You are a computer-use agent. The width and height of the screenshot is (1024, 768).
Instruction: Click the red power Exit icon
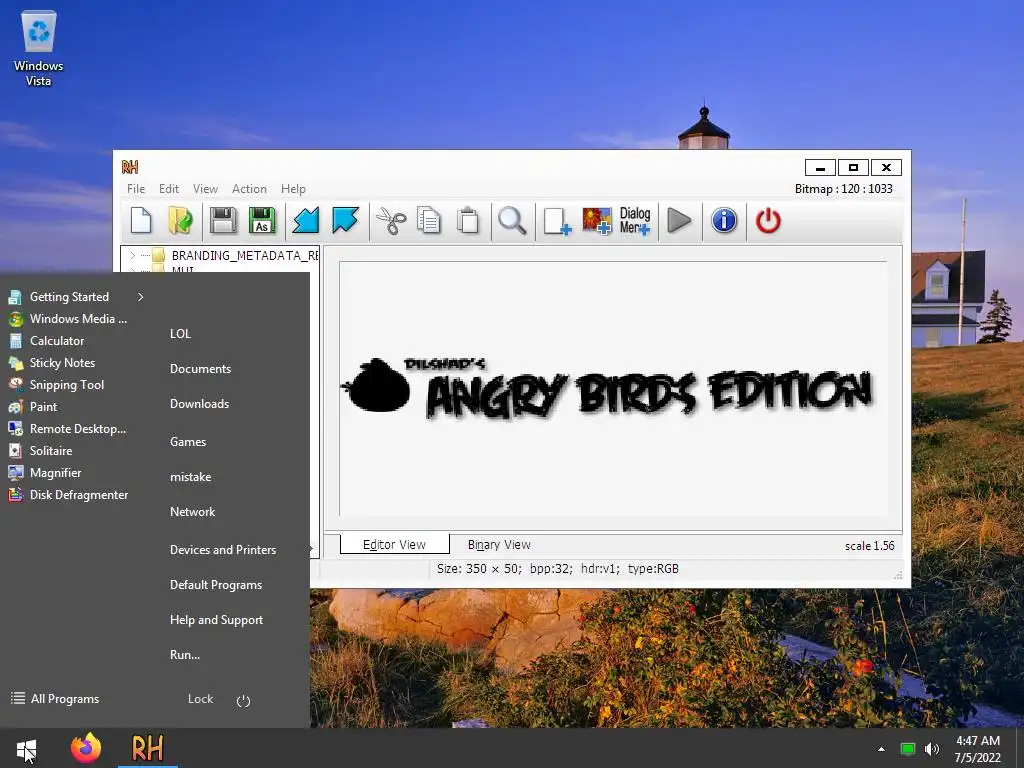tap(768, 221)
